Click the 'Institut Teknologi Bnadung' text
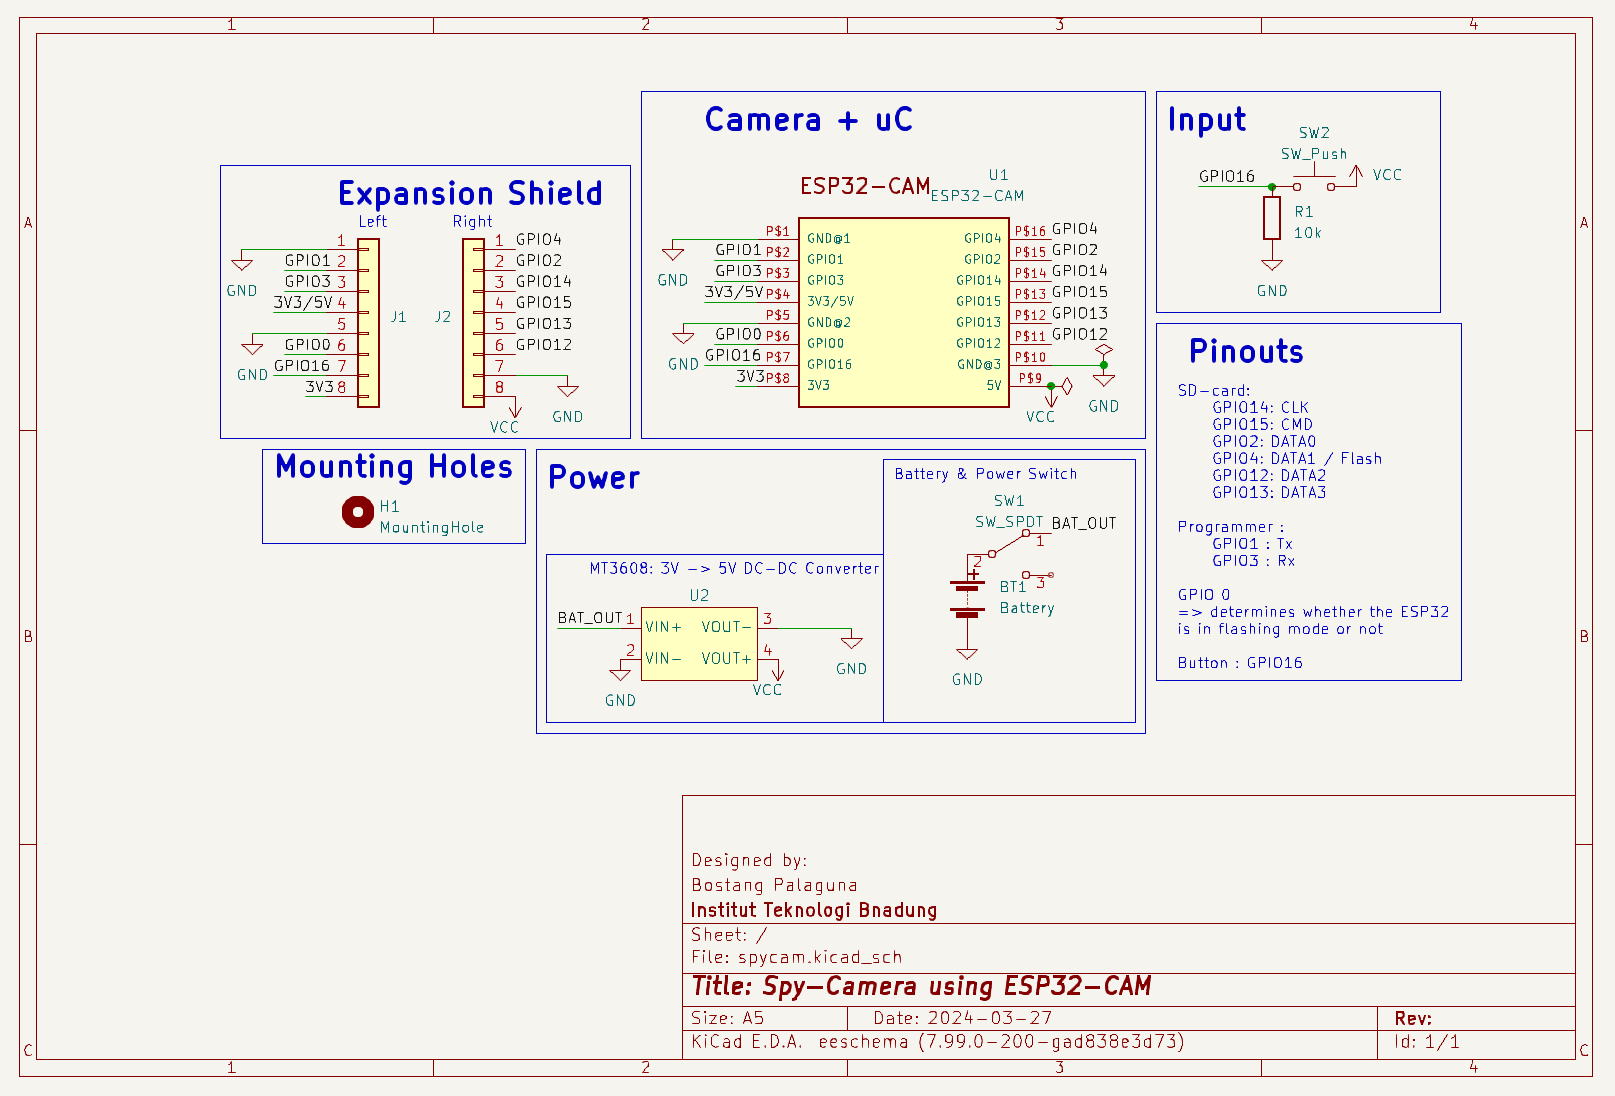 click(x=814, y=910)
